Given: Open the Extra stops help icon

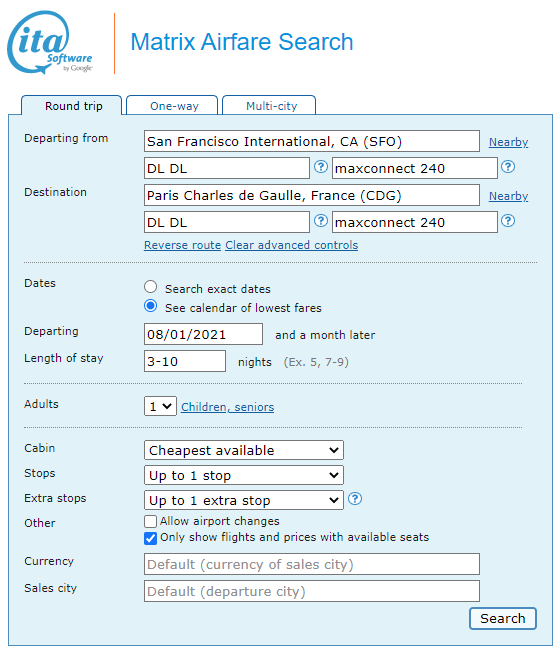Looking at the screenshot, I should point(355,499).
